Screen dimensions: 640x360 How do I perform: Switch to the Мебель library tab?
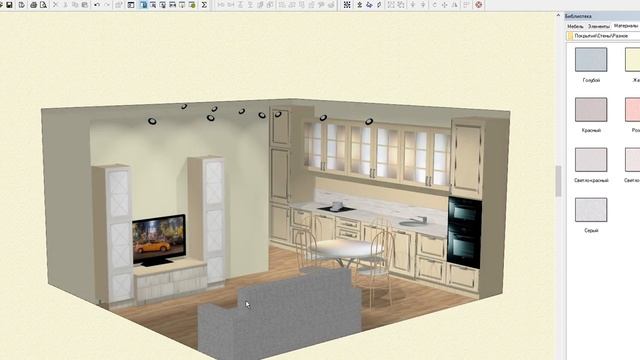575,26
